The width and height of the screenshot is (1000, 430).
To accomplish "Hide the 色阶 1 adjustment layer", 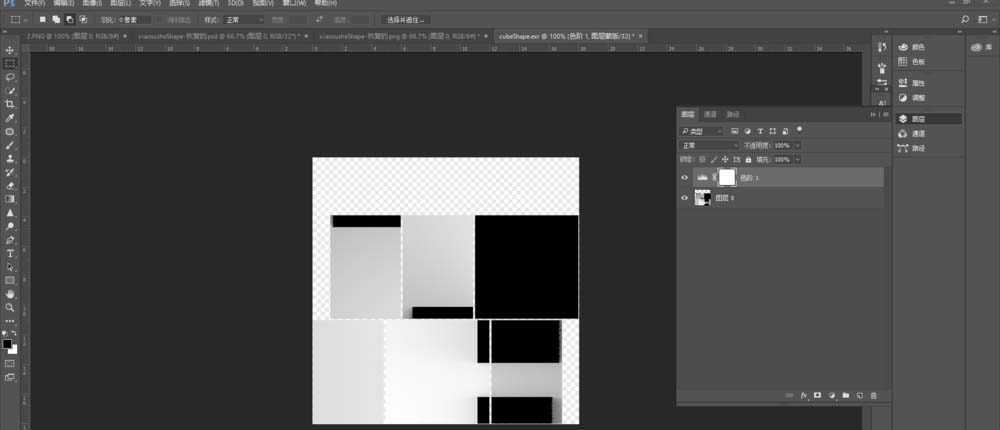I will (x=685, y=177).
